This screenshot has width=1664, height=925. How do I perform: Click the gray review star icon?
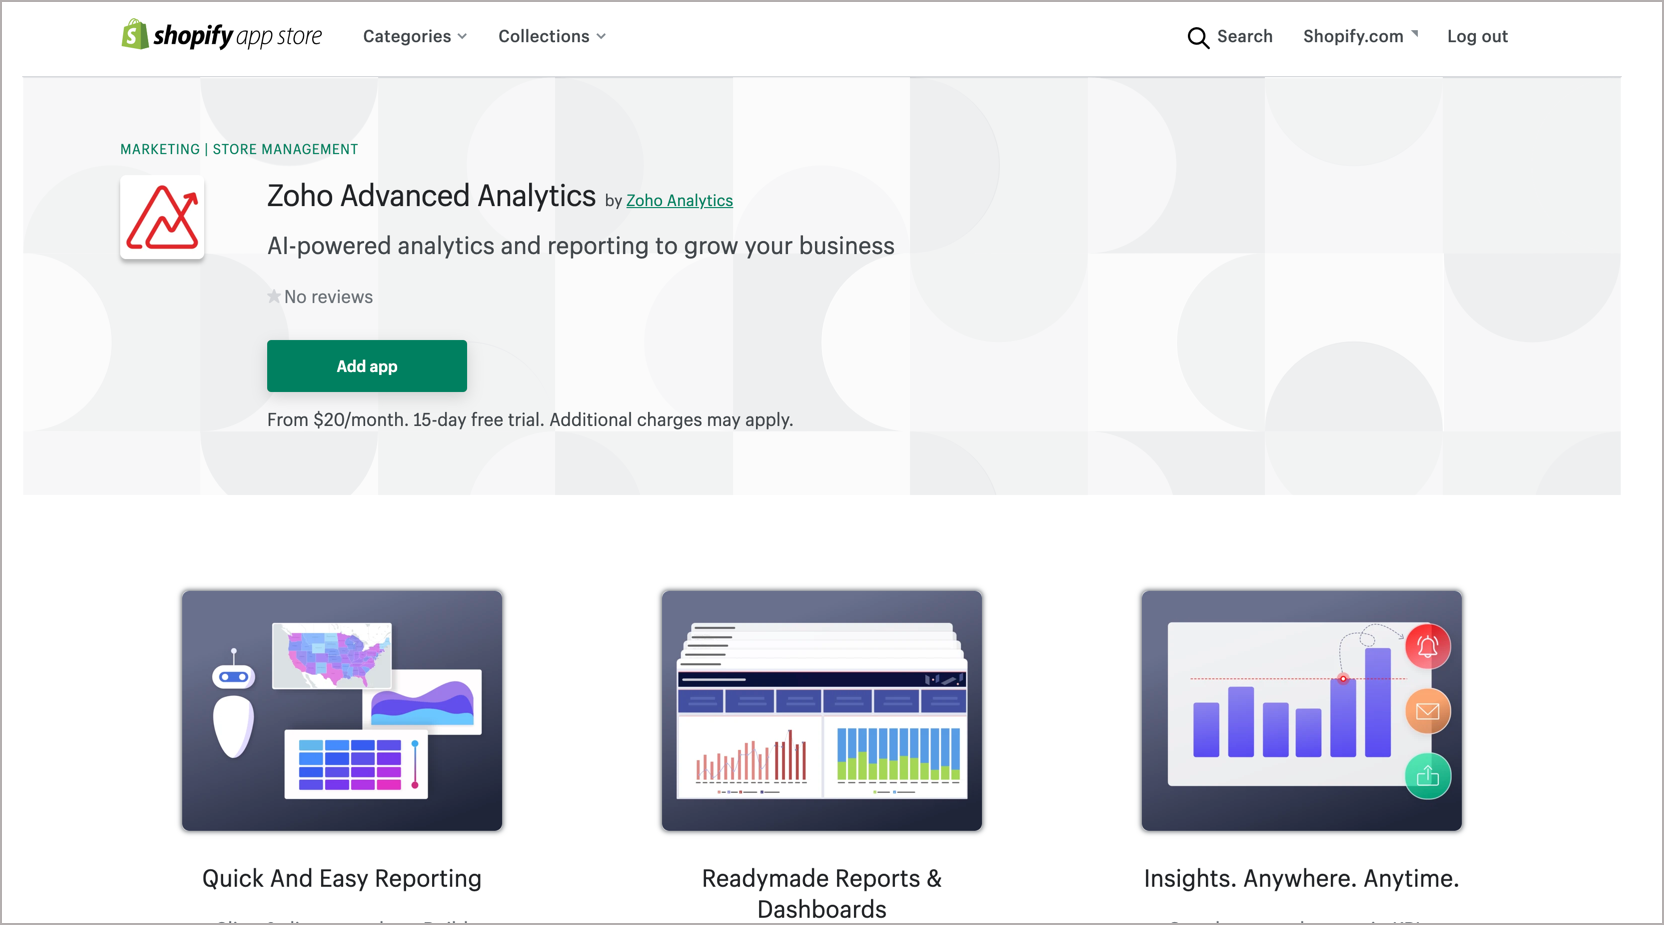coord(274,297)
